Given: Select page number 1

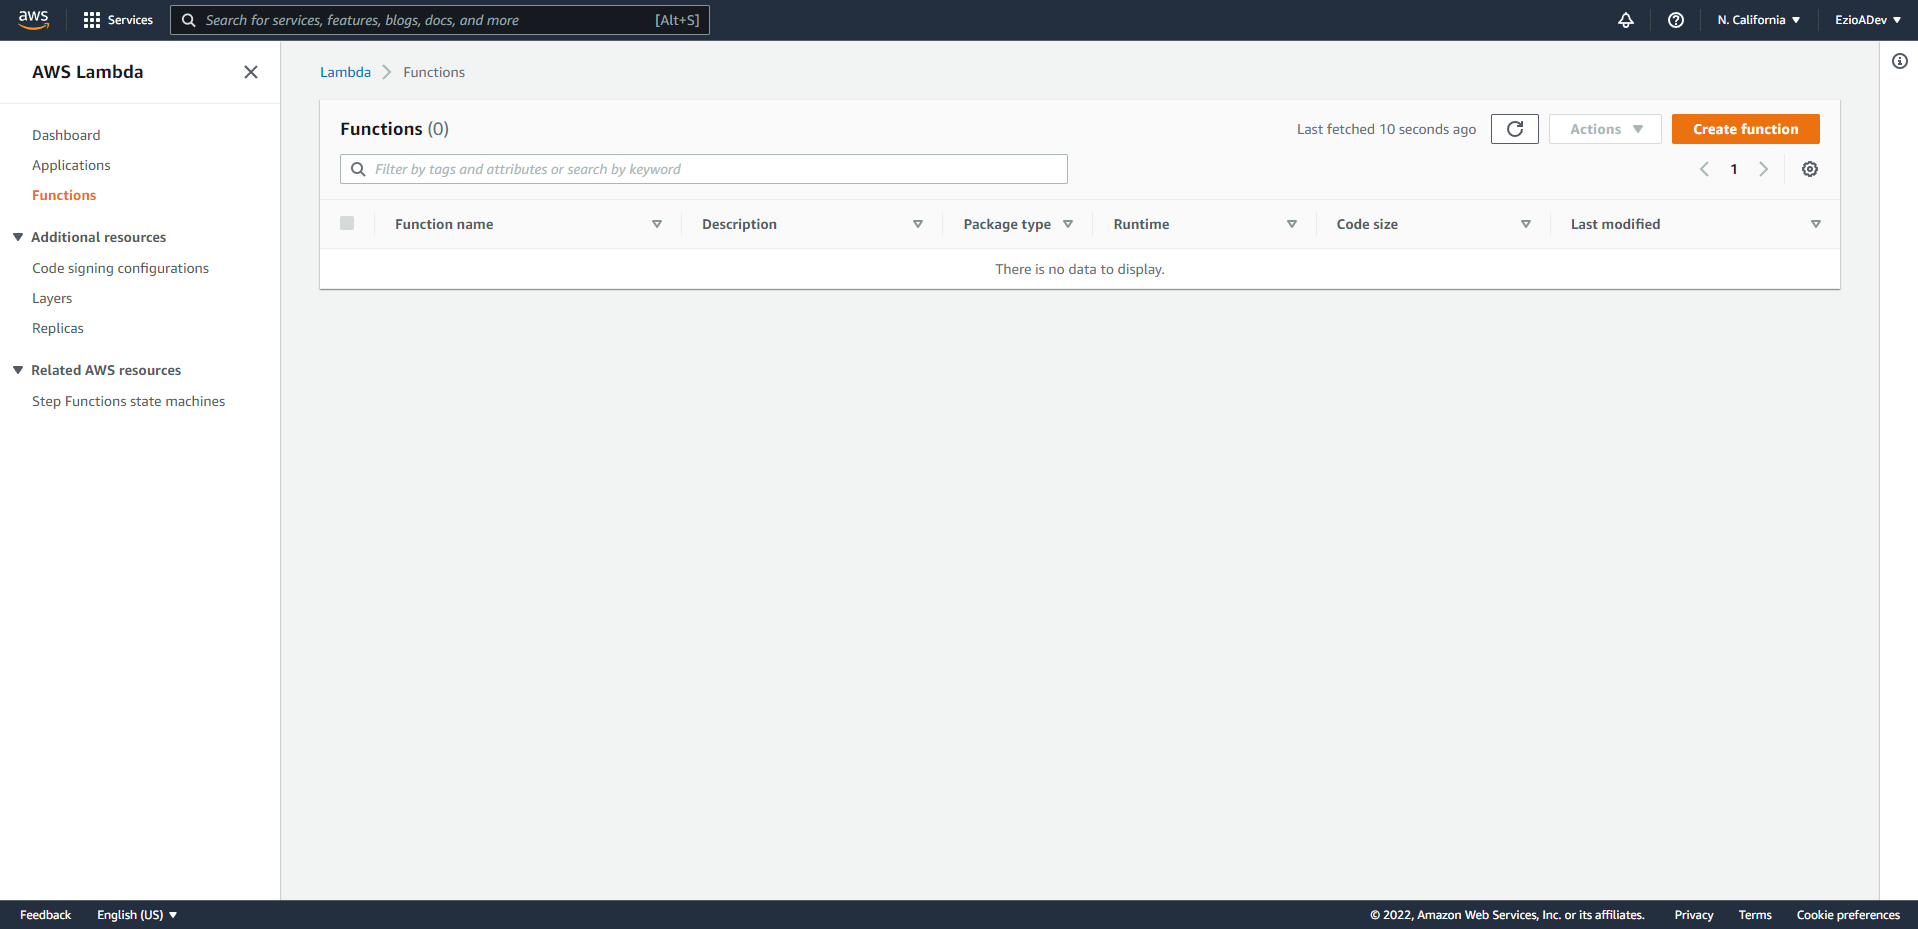Looking at the screenshot, I should [1734, 169].
